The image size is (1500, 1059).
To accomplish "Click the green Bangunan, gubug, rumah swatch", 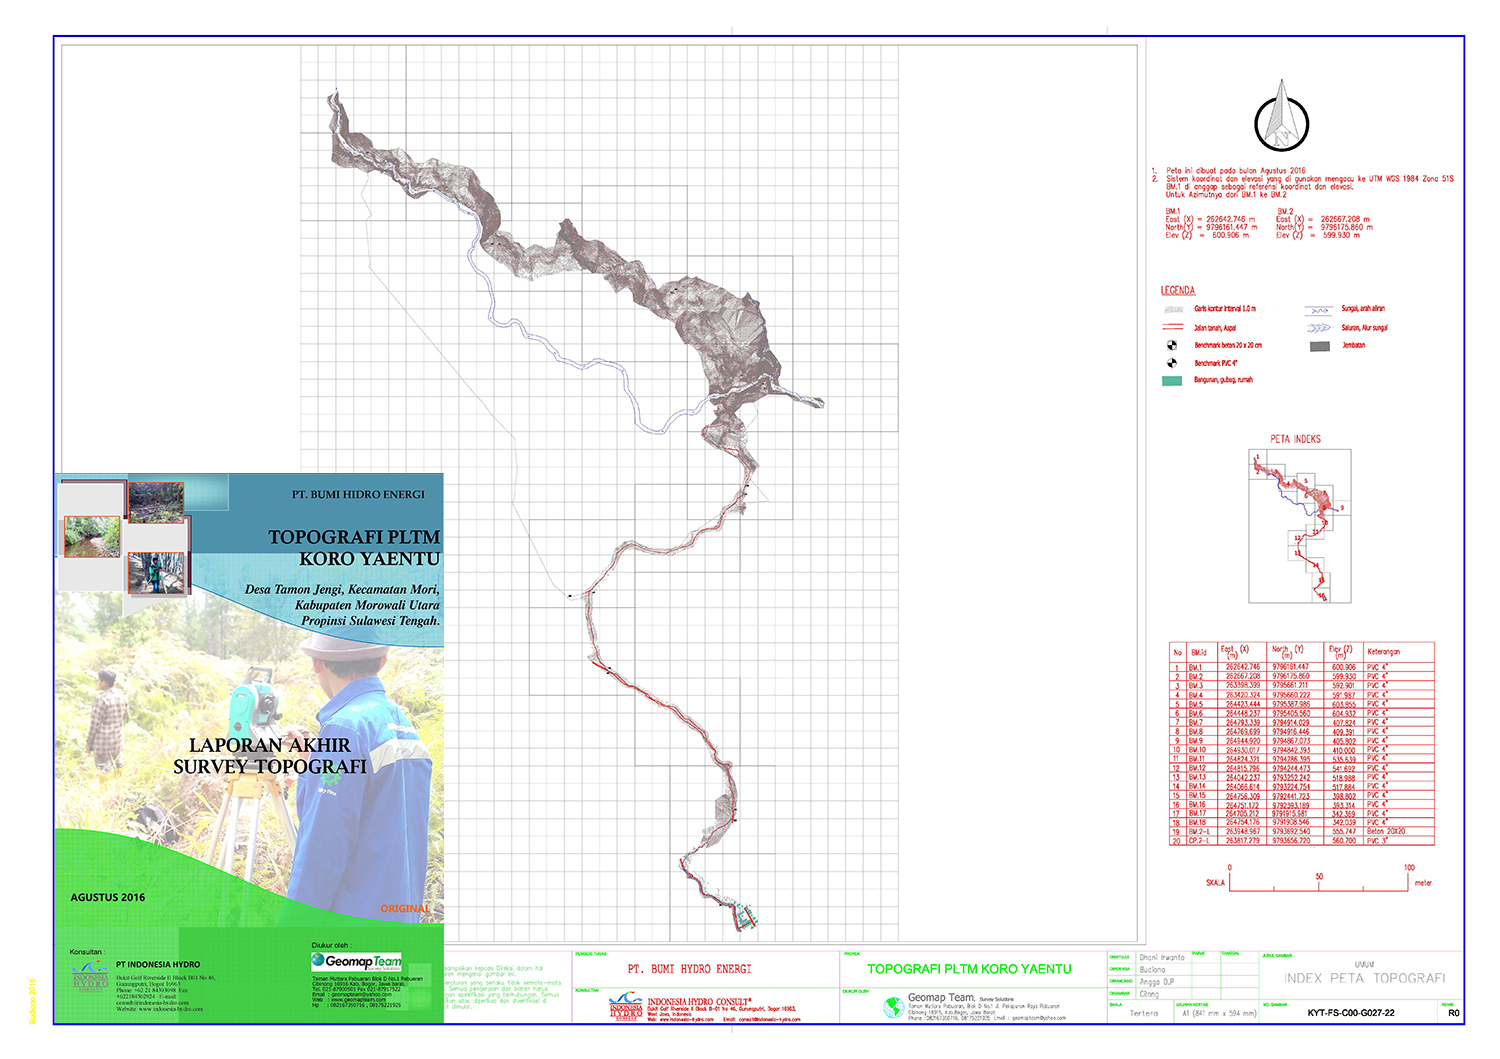I will coord(1172,381).
